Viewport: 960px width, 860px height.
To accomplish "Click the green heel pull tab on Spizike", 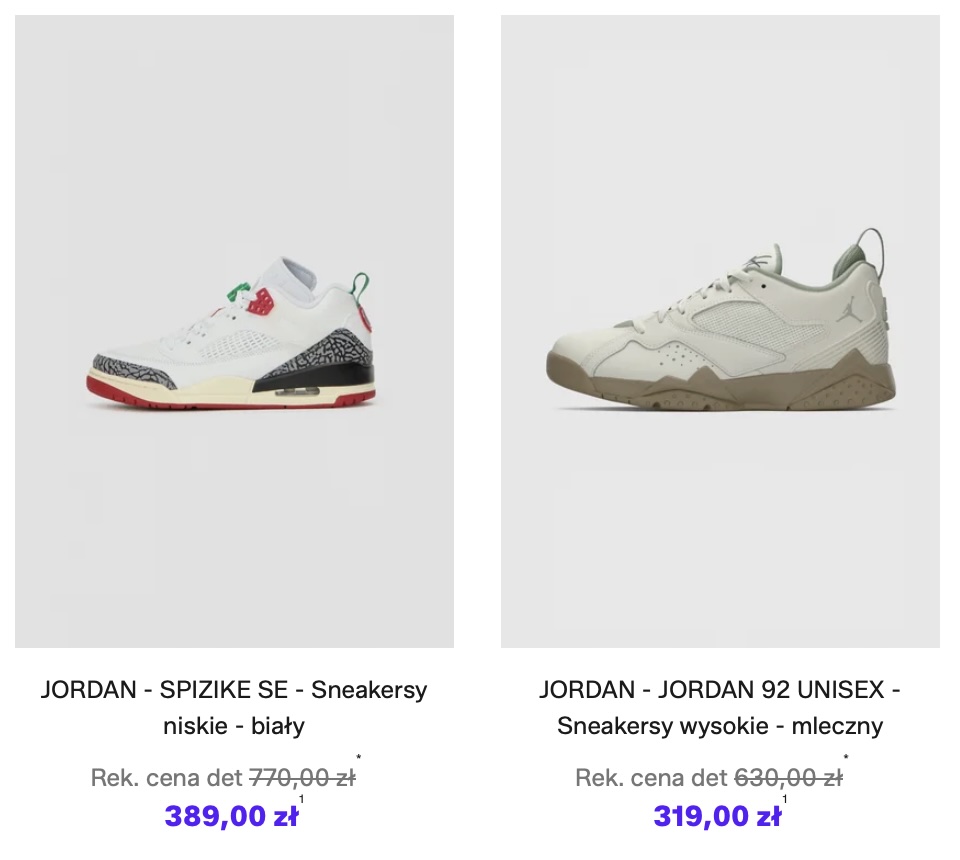I will point(361,286).
